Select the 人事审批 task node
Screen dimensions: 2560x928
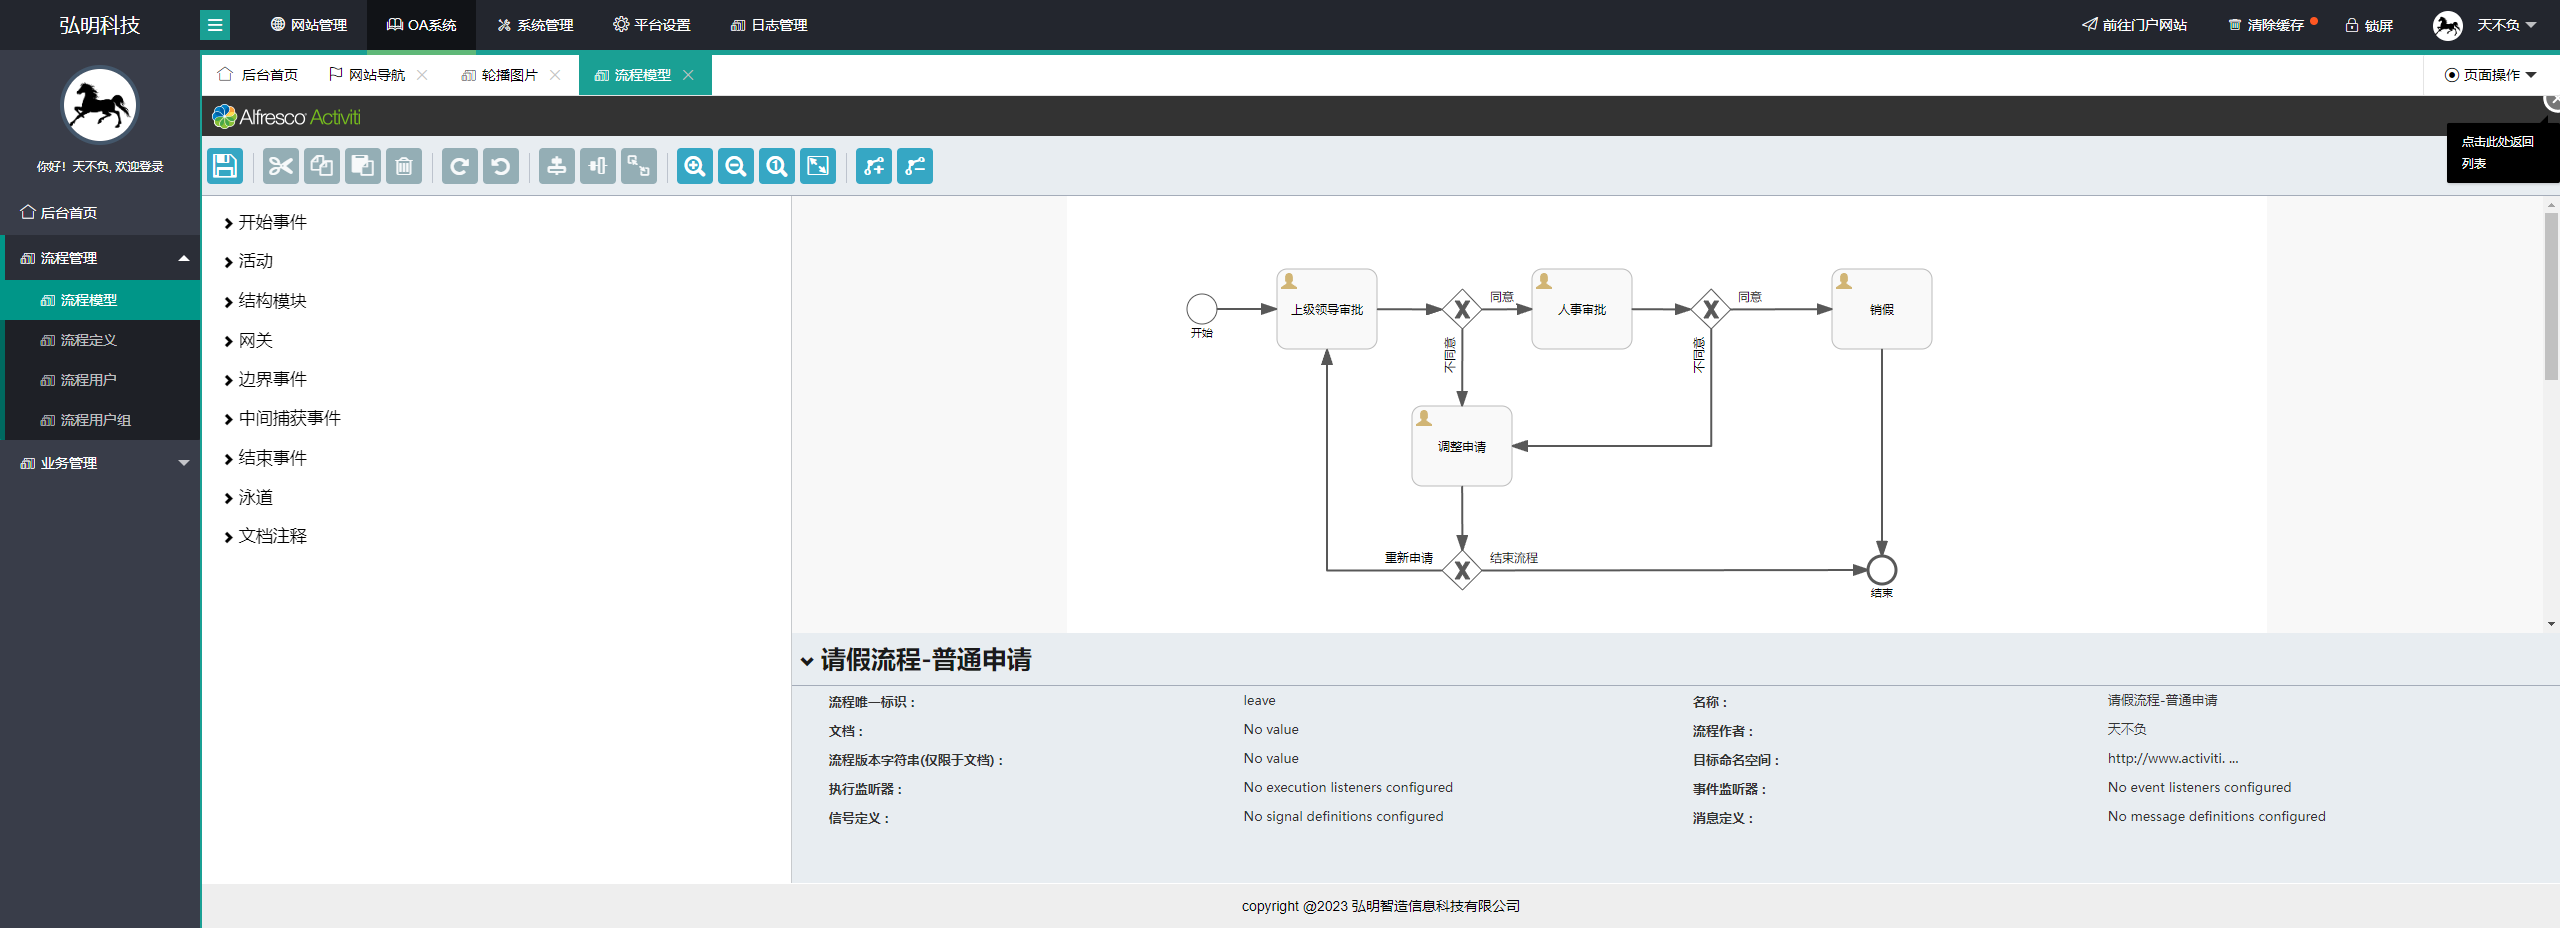1582,309
